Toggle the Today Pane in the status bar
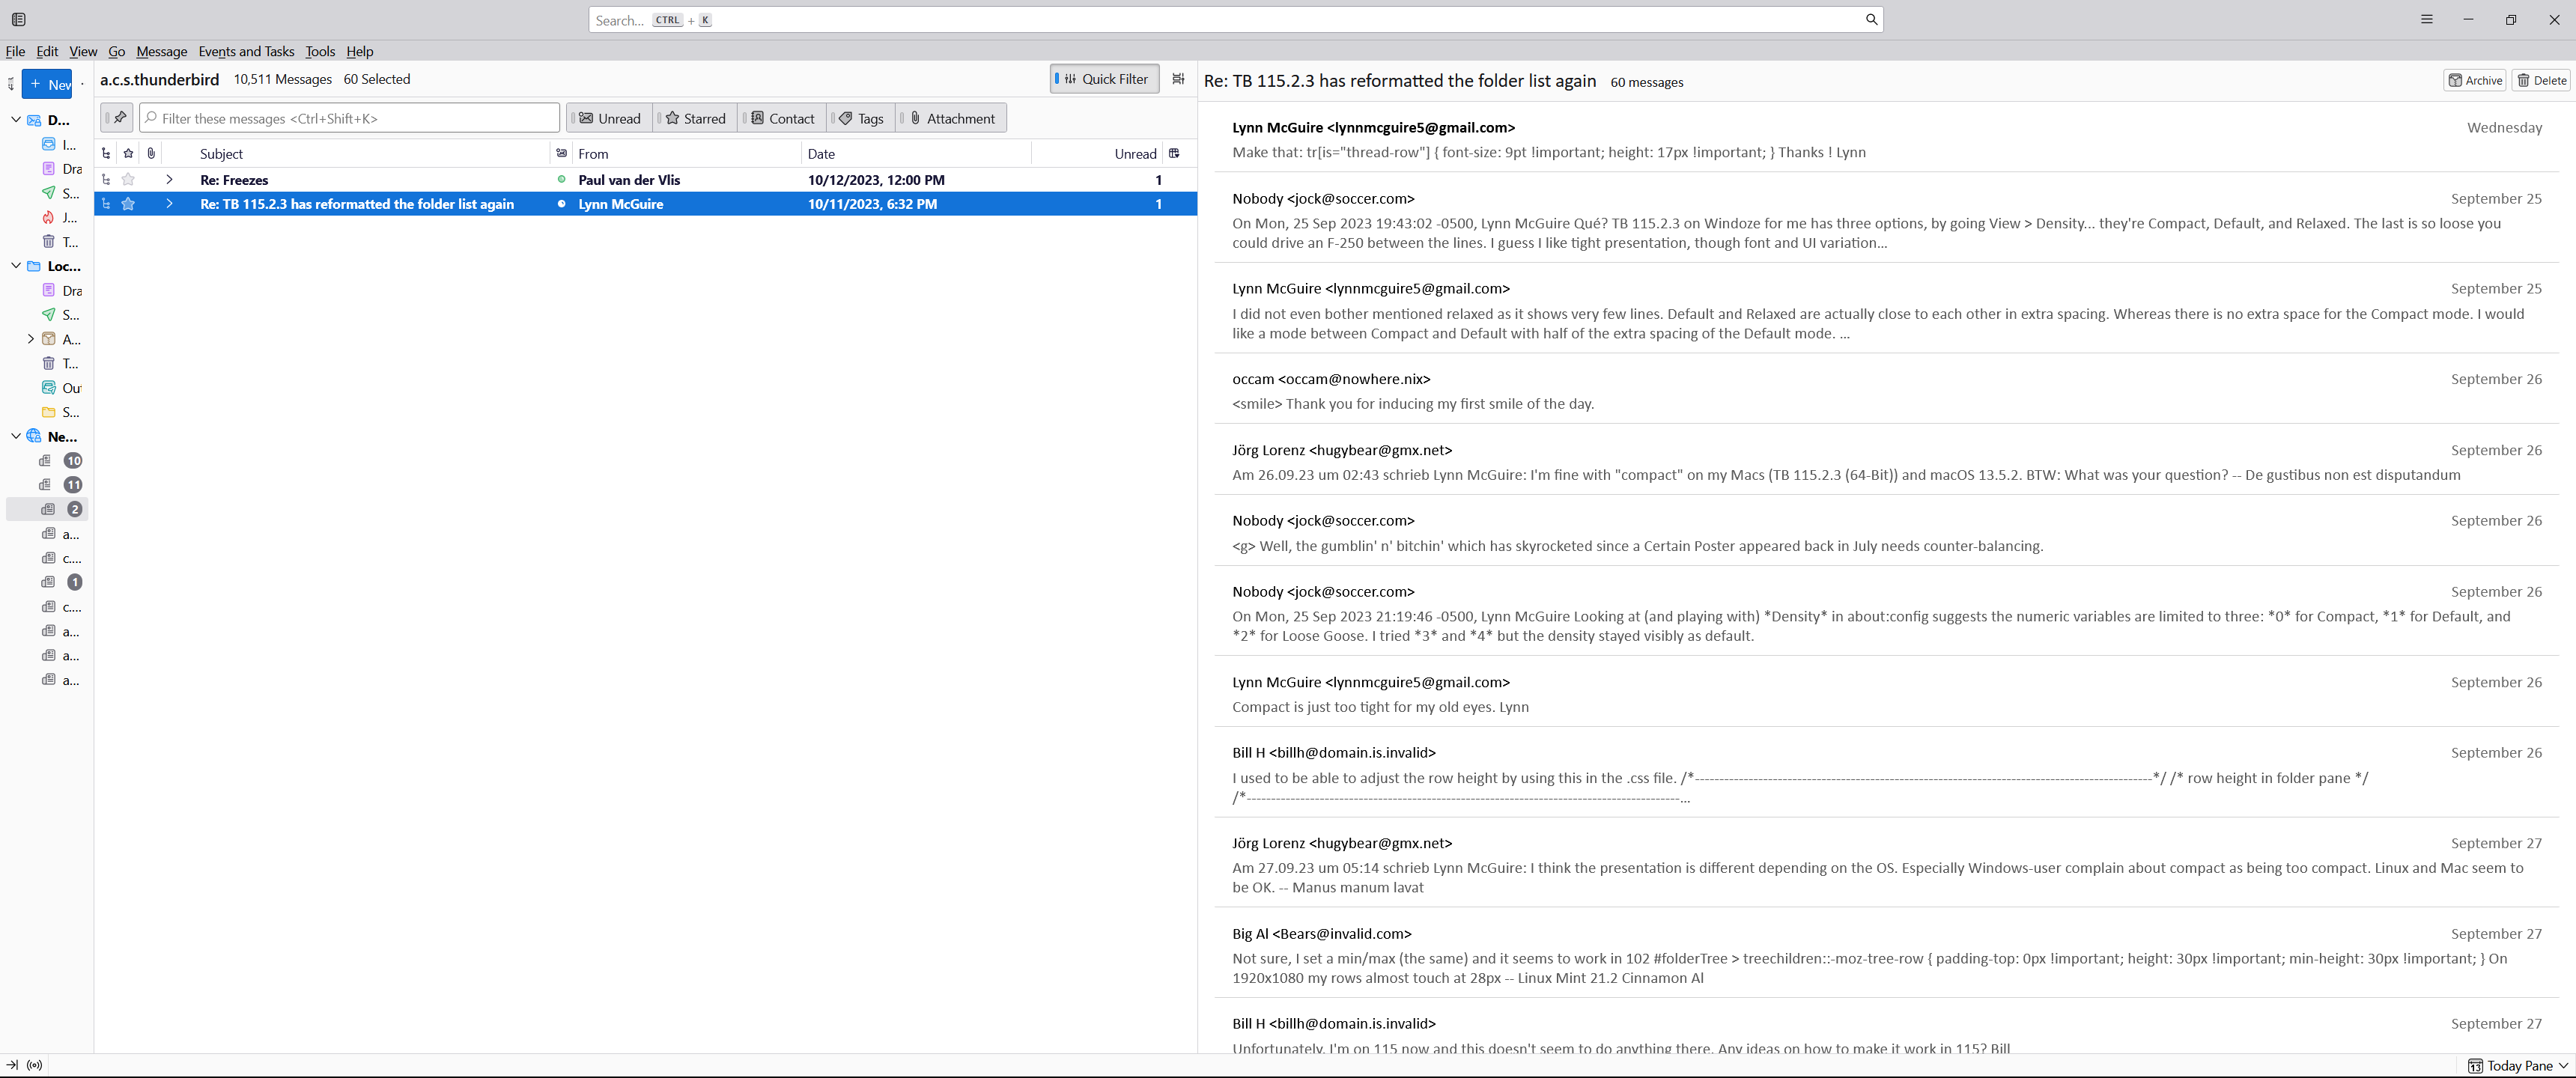This screenshot has height=1078, width=2576. click(2517, 1065)
